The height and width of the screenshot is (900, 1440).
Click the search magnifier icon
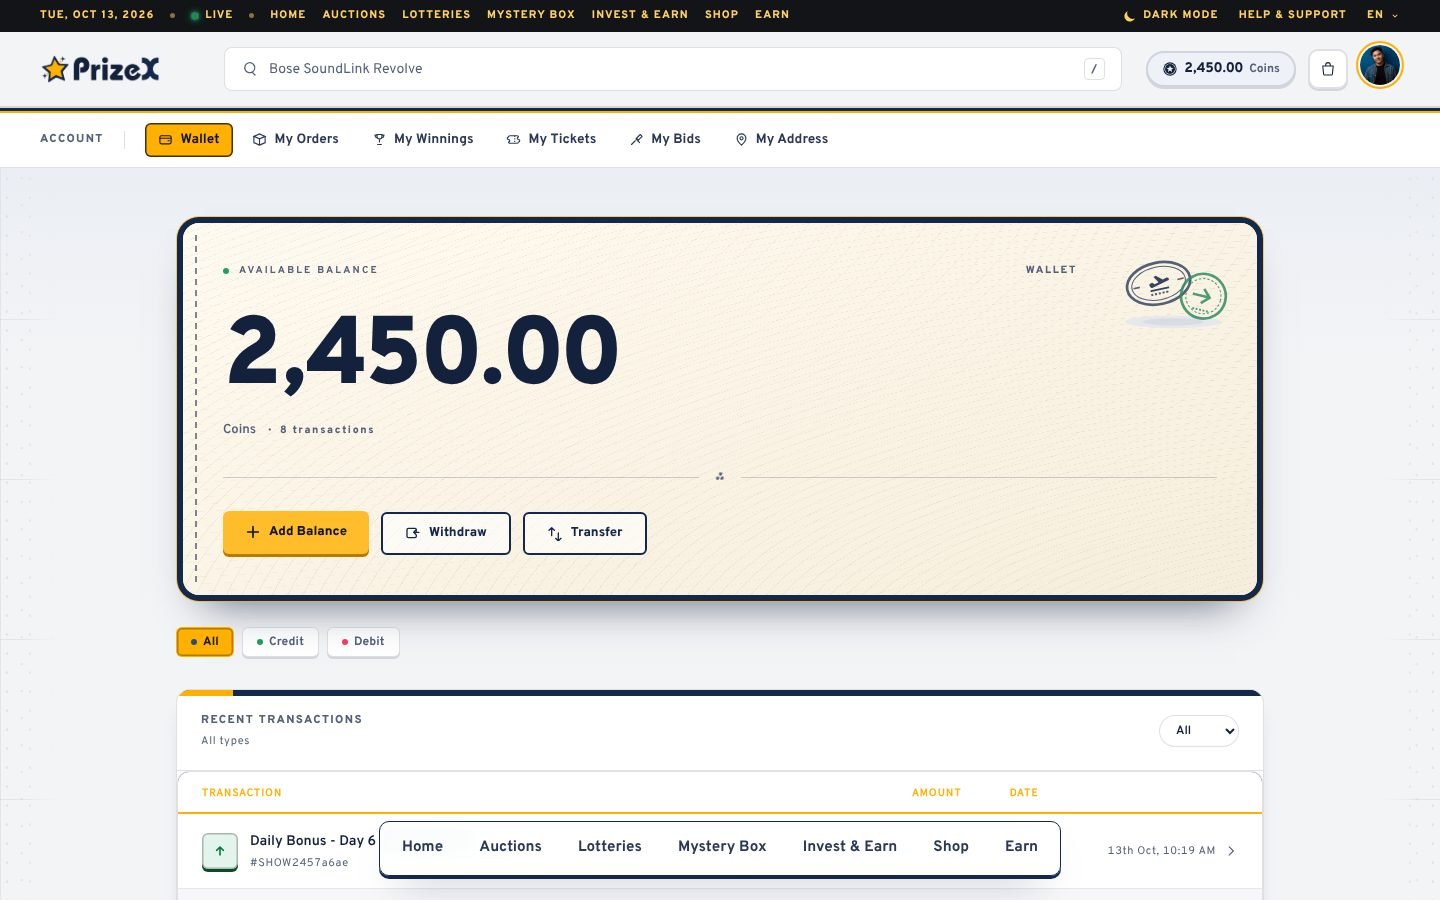pyautogui.click(x=250, y=69)
